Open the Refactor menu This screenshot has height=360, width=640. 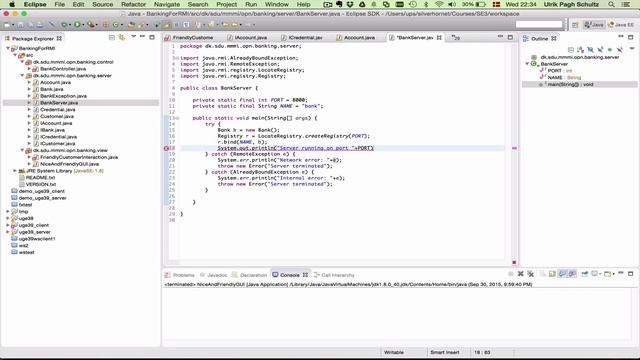pyautogui.click(x=133, y=4)
